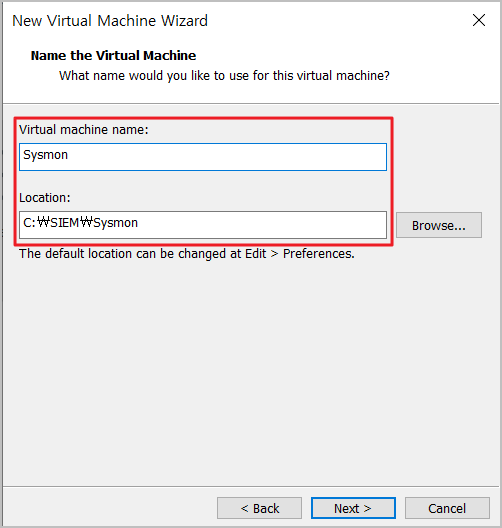Image resolution: width=502 pixels, height=528 pixels.
Task: Open the Browse... folder dialog
Action: click(439, 225)
